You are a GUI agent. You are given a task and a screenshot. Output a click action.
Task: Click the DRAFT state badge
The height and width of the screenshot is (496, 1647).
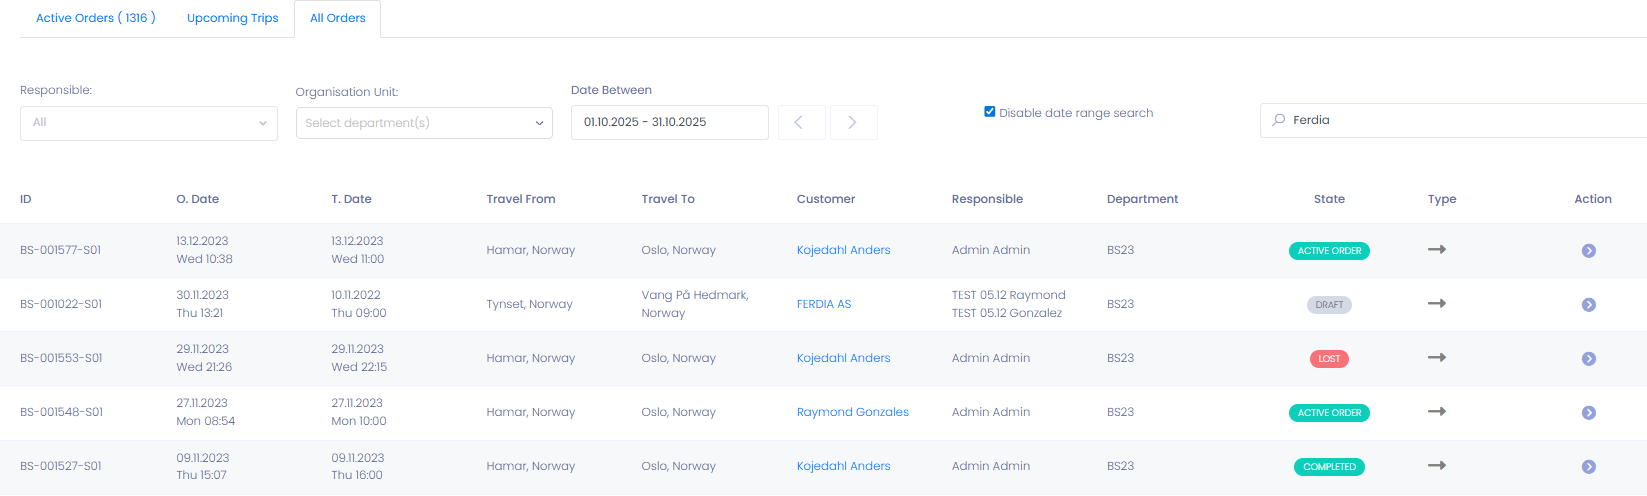1329,305
